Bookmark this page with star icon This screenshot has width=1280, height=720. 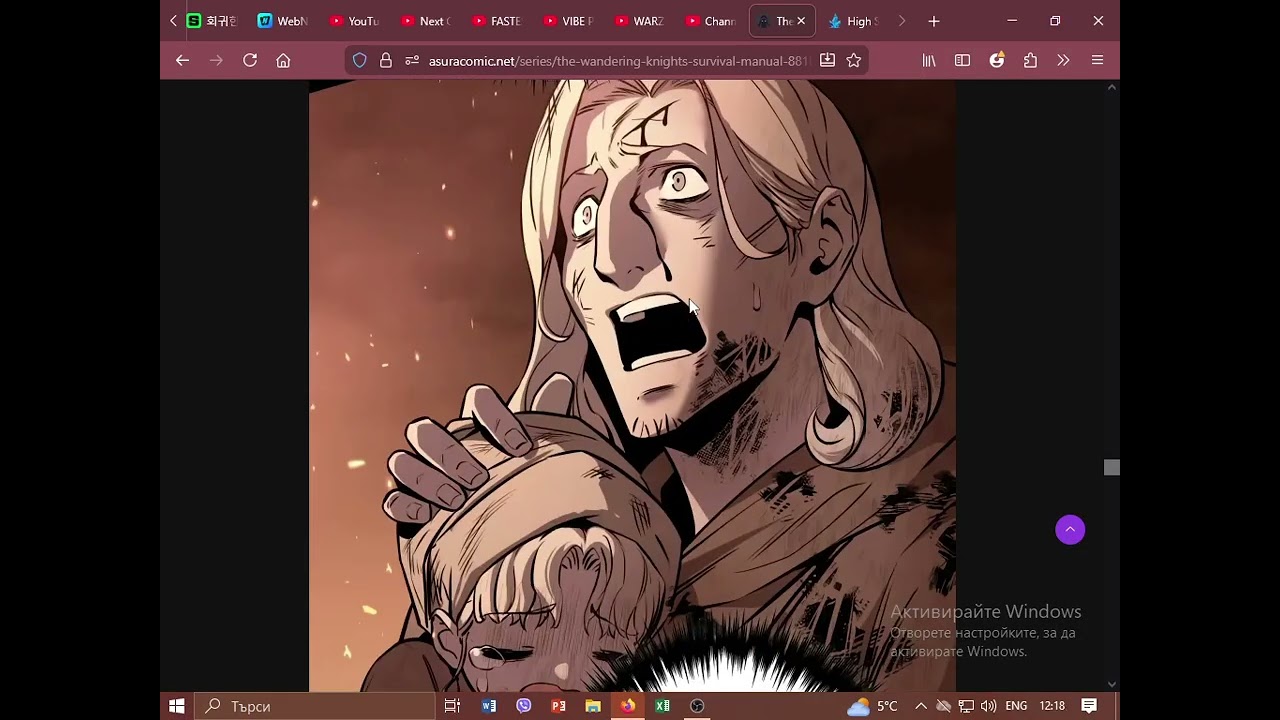854,60
